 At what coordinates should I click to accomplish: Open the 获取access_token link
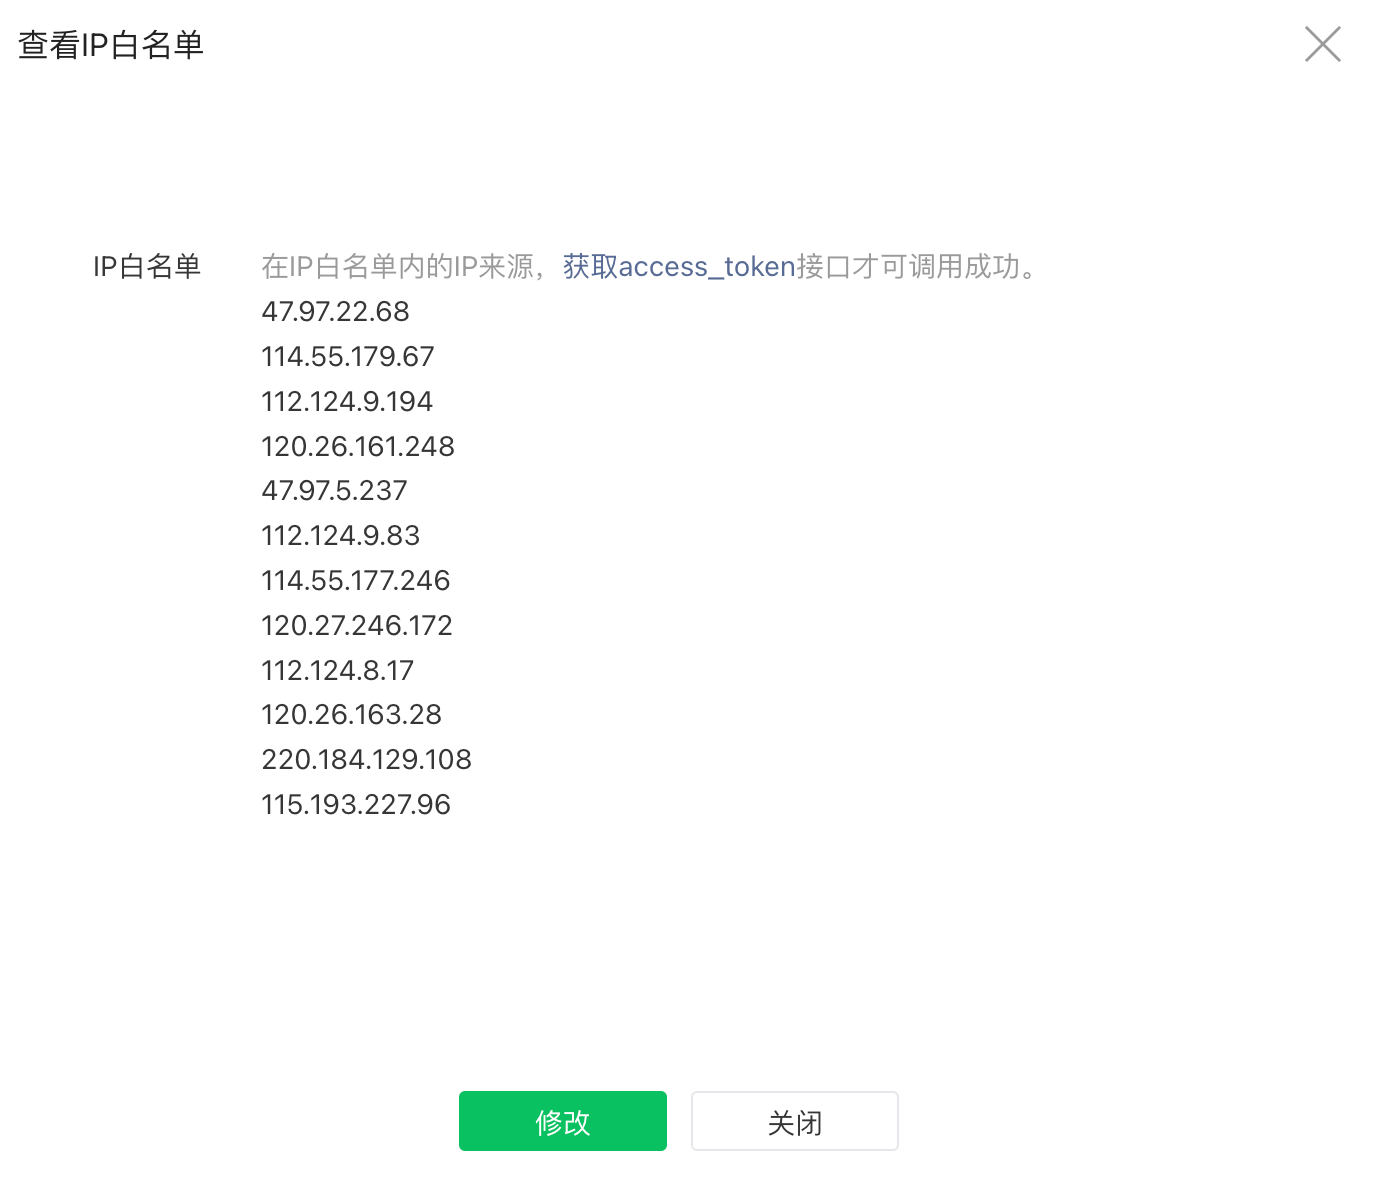(x=679, y=267)
